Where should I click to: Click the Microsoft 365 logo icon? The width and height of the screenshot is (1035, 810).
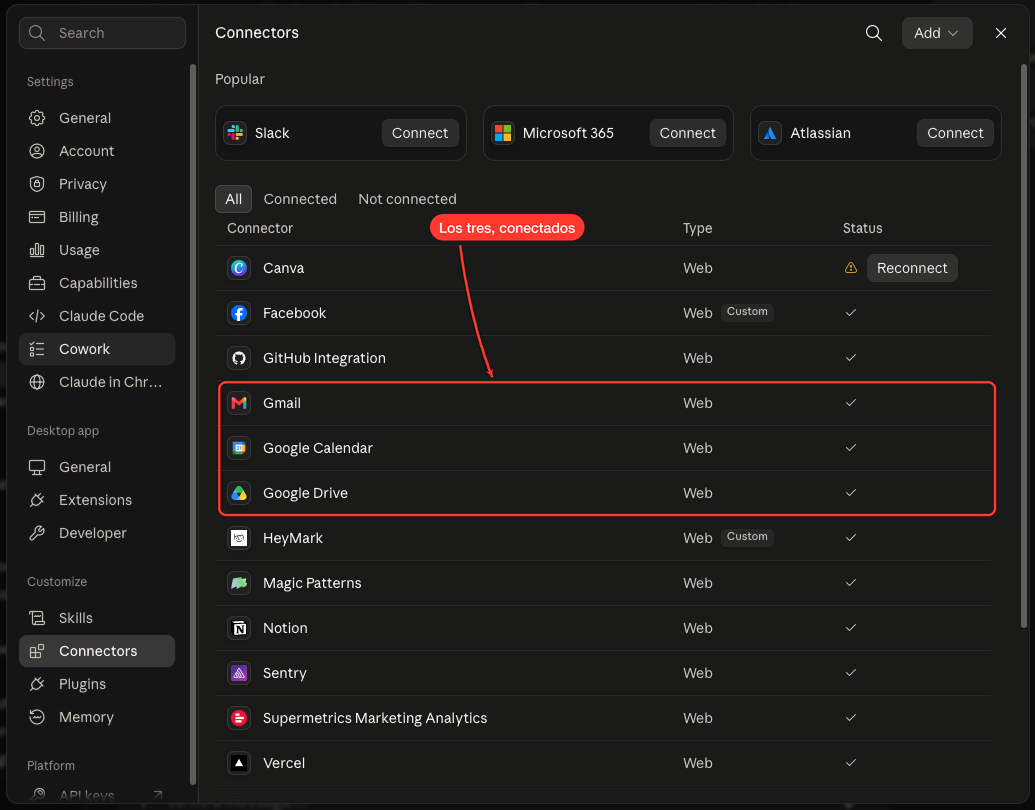point(503,133)
